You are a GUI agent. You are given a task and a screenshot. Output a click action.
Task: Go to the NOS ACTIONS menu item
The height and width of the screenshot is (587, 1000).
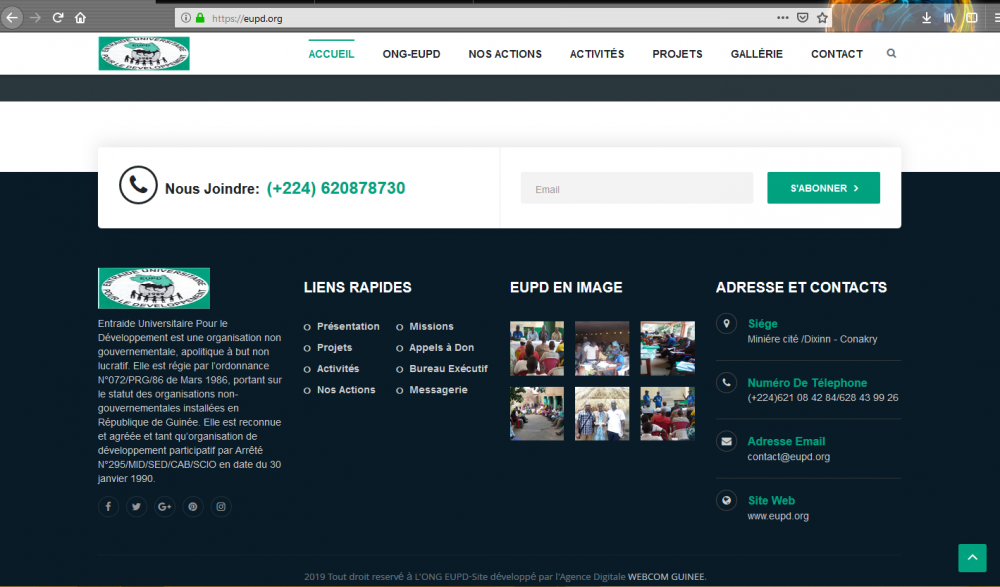click(x=505, y=54)
